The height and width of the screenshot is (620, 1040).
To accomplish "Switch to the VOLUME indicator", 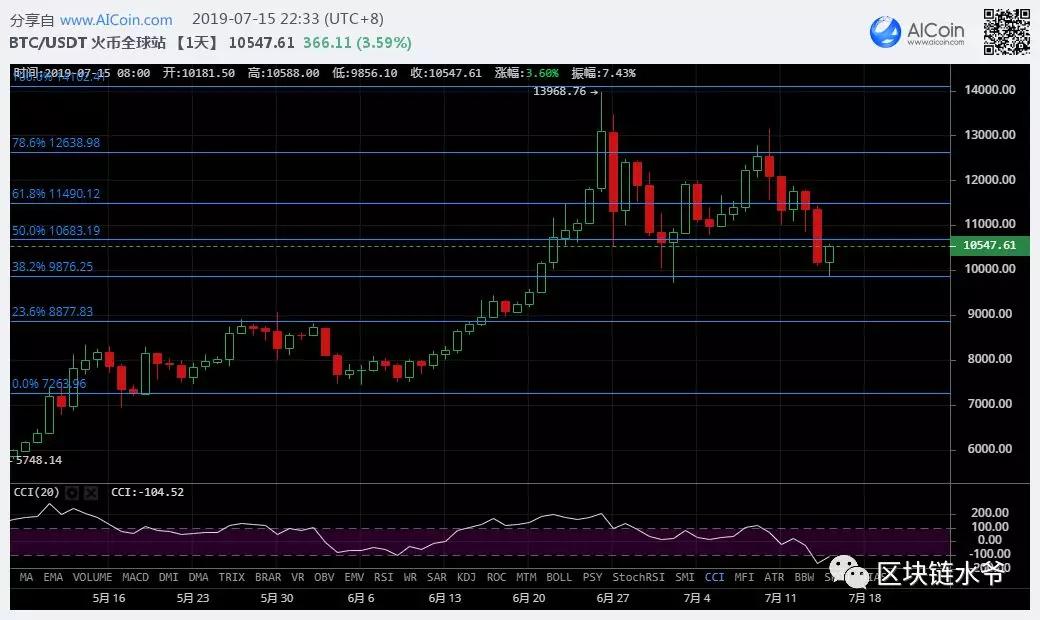I will coord(92,577).
